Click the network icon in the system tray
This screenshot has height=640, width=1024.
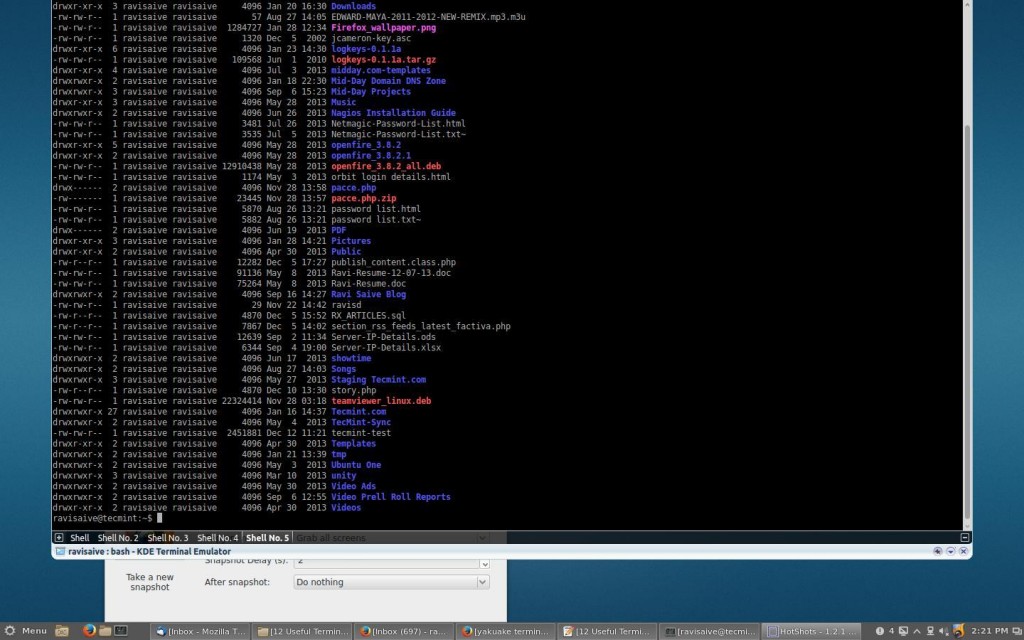929,630
